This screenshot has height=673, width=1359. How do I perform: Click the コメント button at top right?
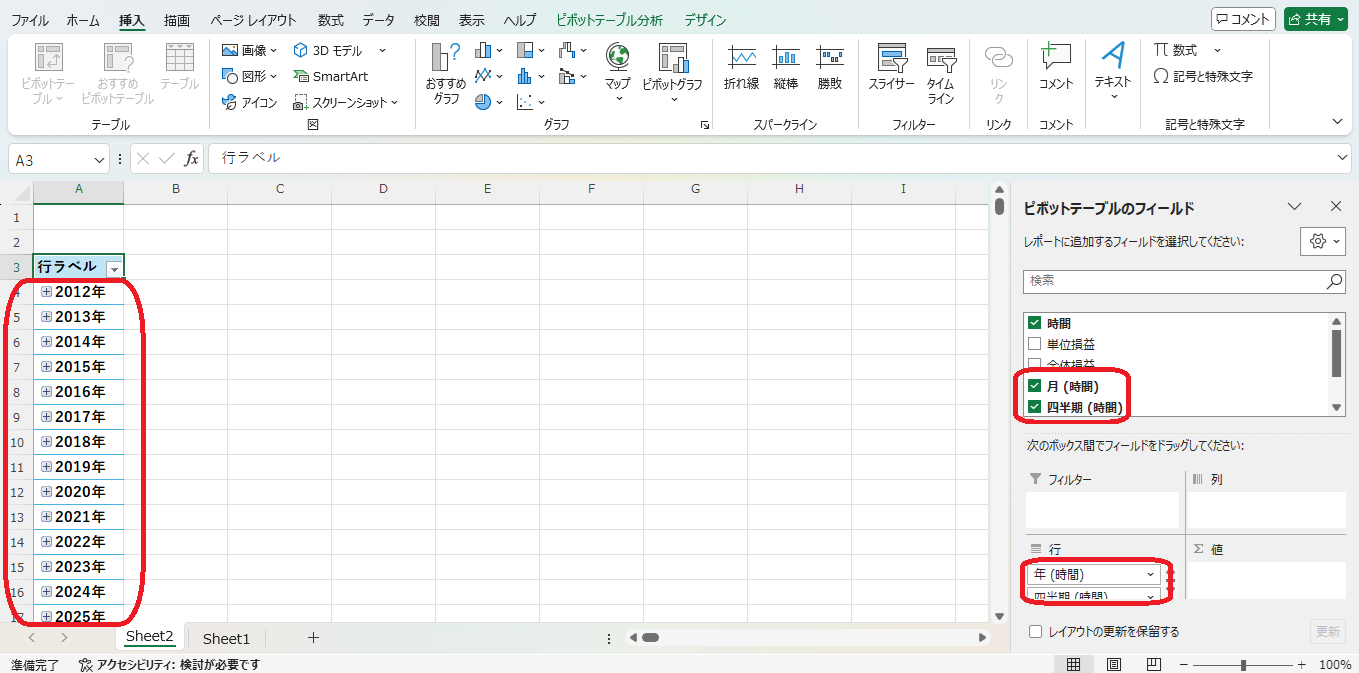[x=1243, y=19]
